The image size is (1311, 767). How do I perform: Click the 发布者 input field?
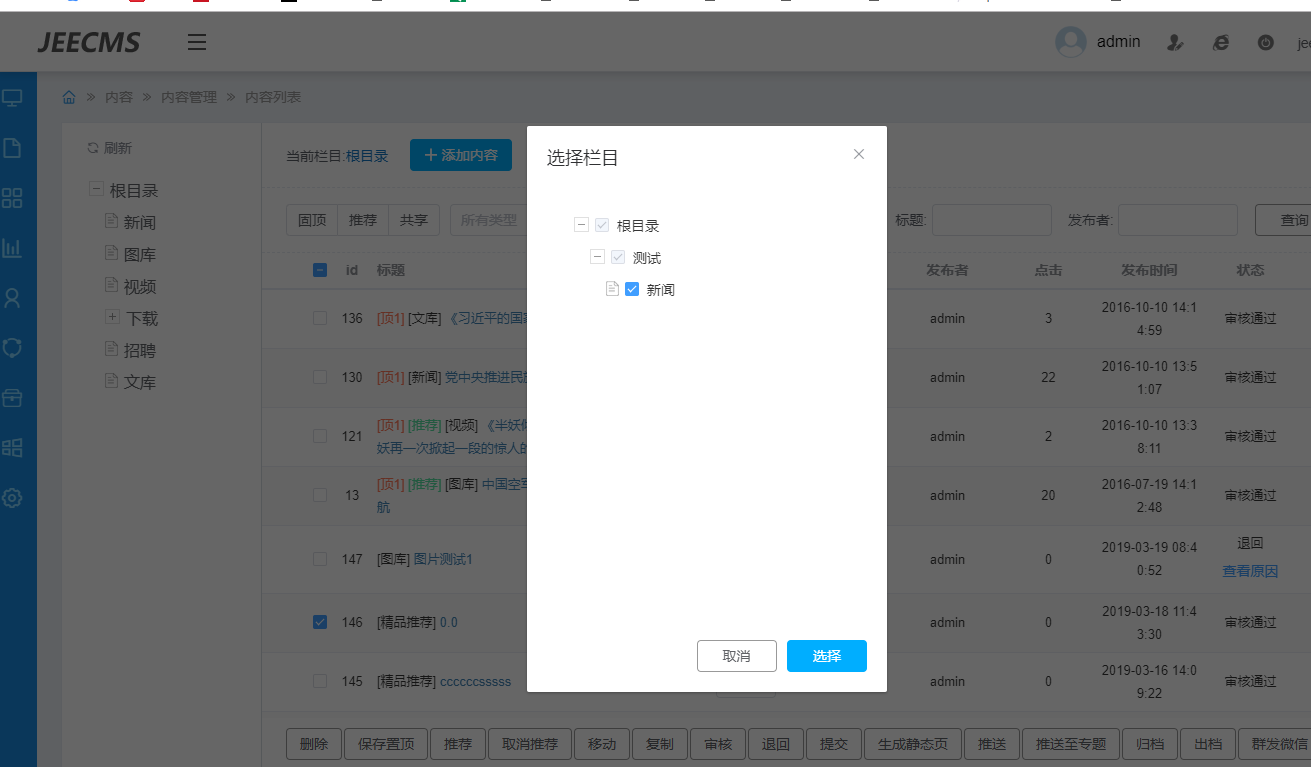point(1177,220)
